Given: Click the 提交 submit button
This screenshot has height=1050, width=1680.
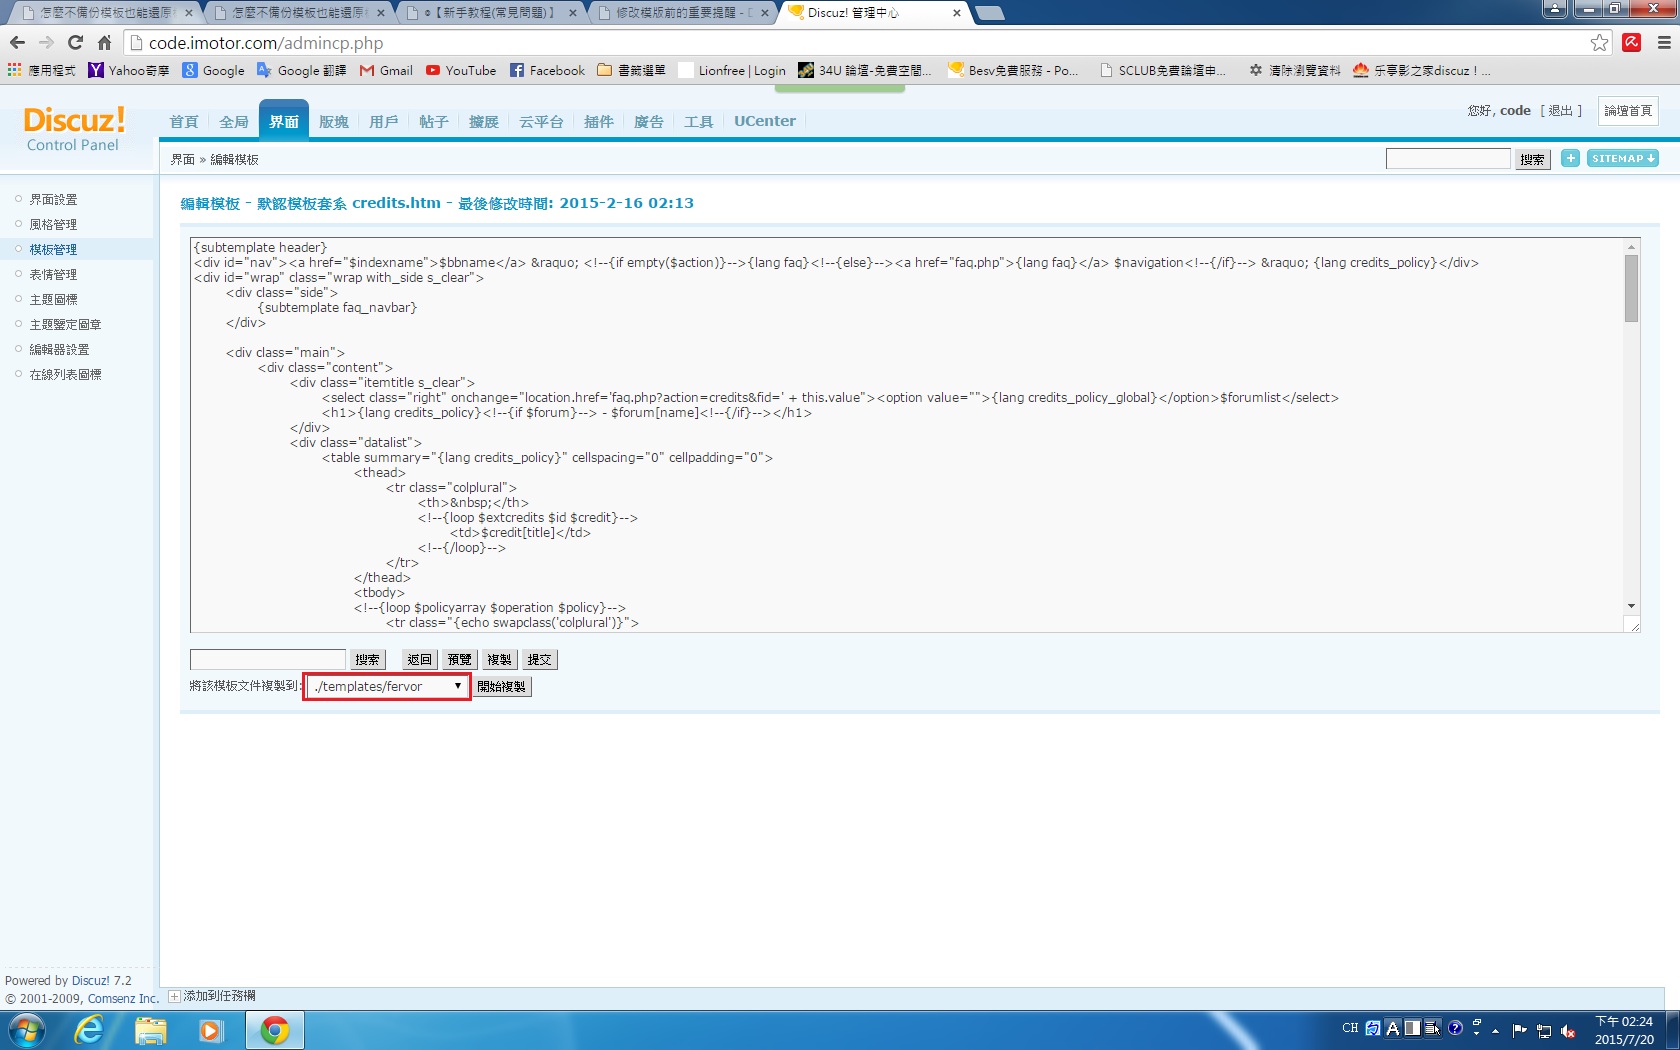Looking at the screenshot, I should [x=539, y=659].
